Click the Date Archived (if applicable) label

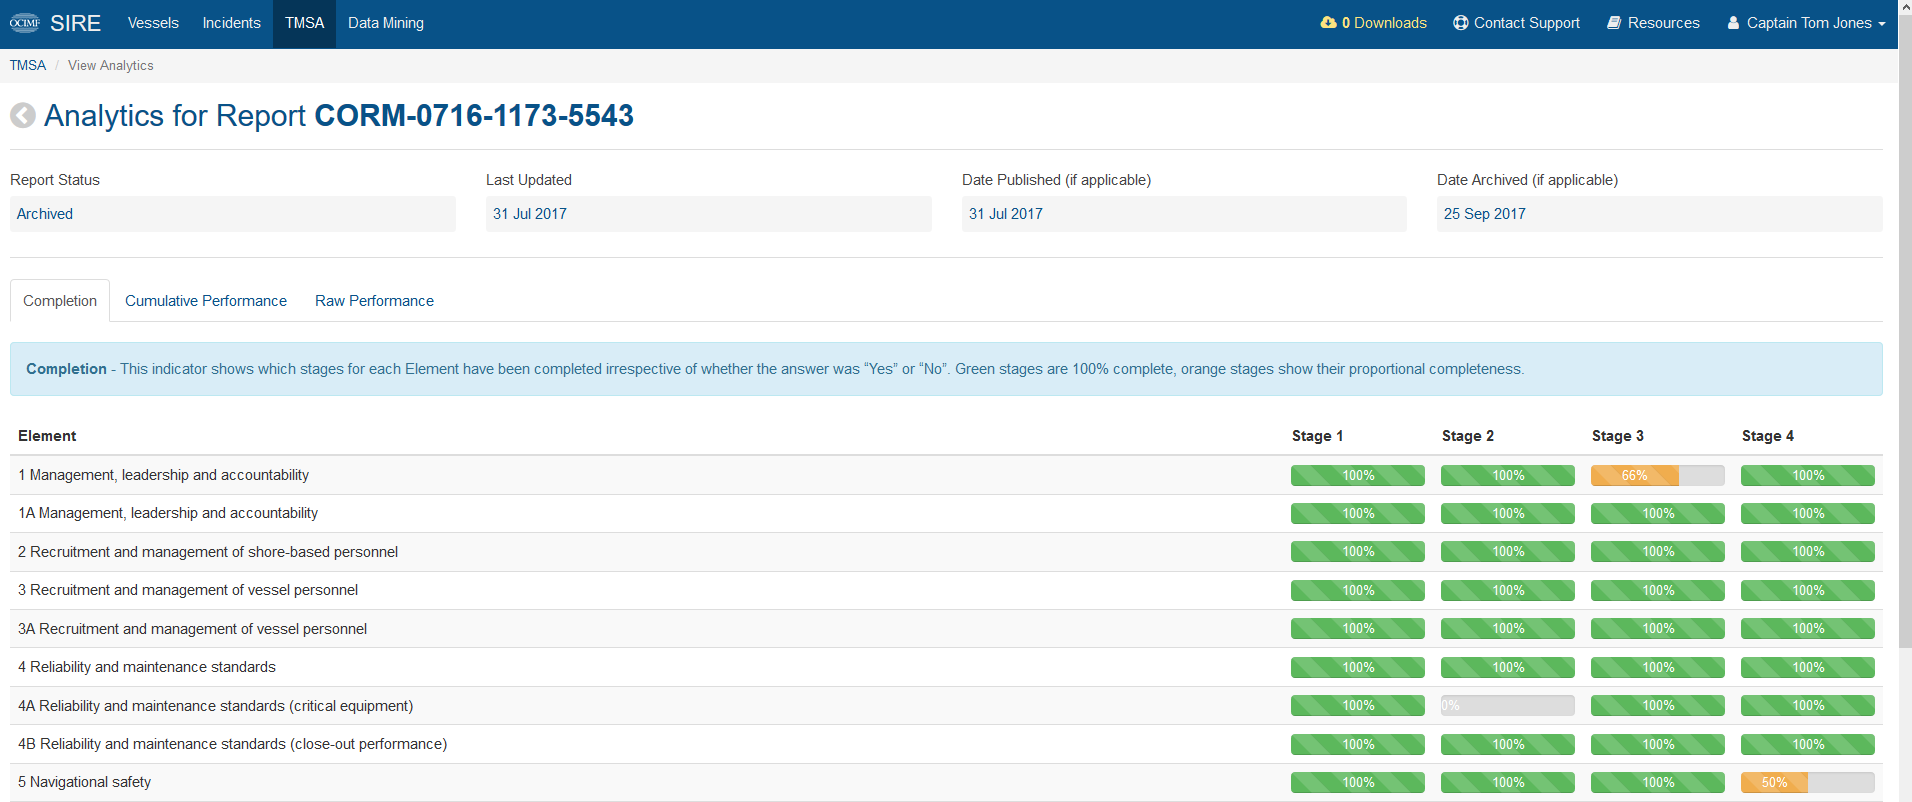tap(1527, 180)
